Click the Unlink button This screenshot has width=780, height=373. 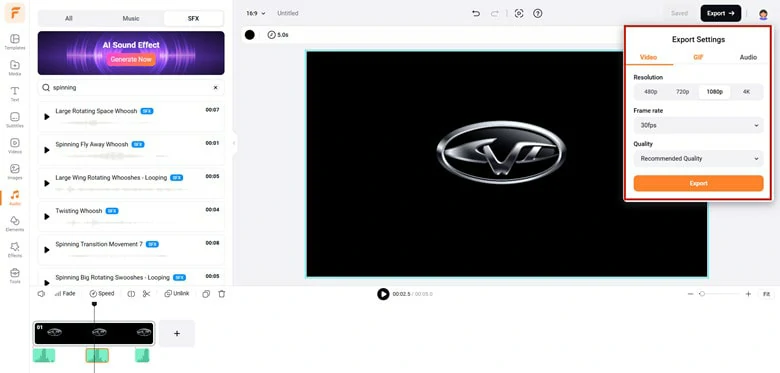click(x=177, y=294)
